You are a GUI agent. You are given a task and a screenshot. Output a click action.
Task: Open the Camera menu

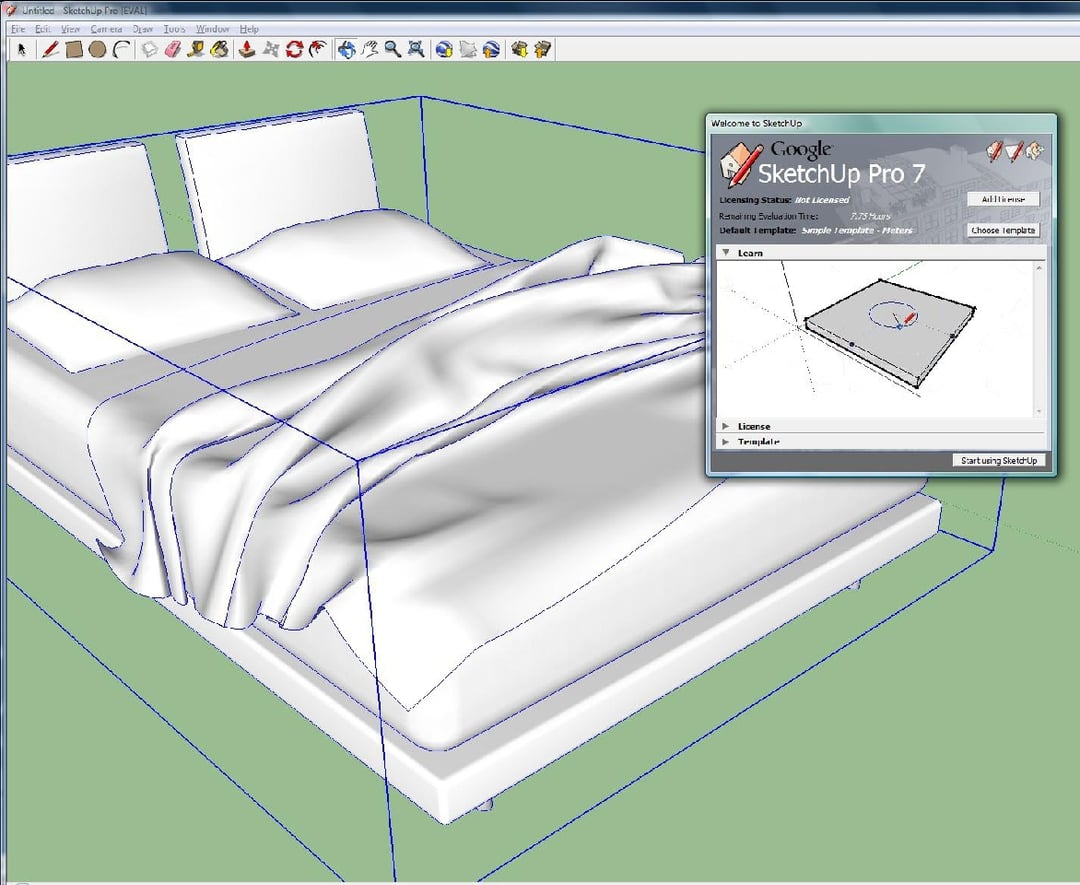105,29
